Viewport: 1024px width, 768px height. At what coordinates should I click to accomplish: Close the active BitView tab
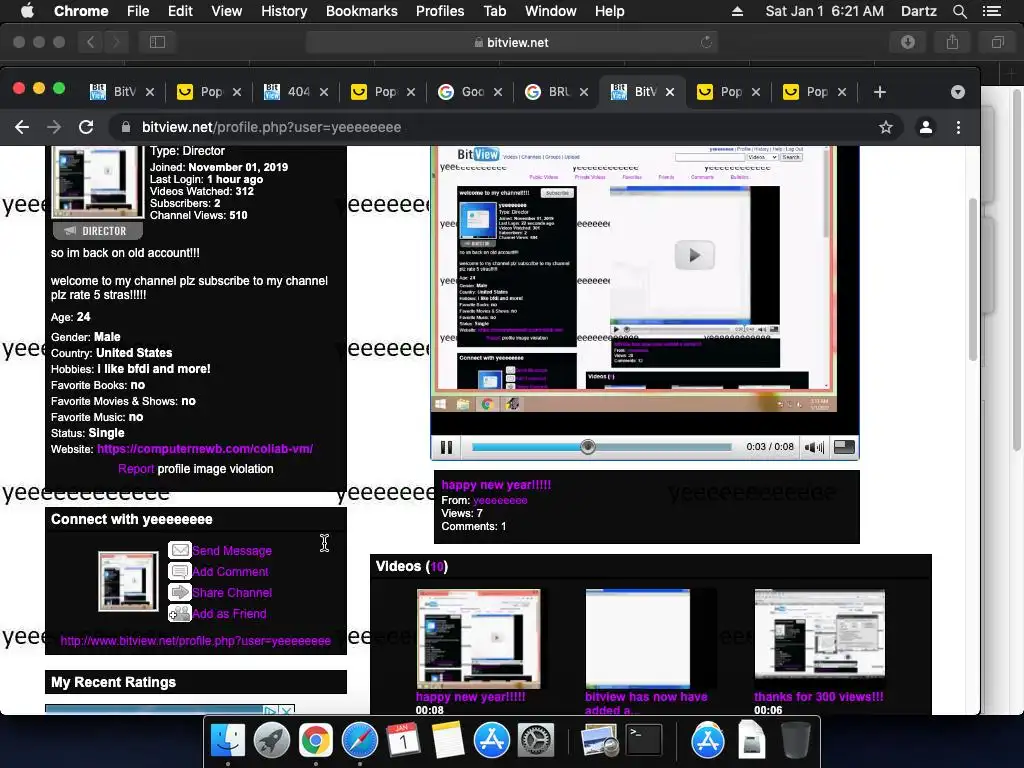tap(670, 92)
